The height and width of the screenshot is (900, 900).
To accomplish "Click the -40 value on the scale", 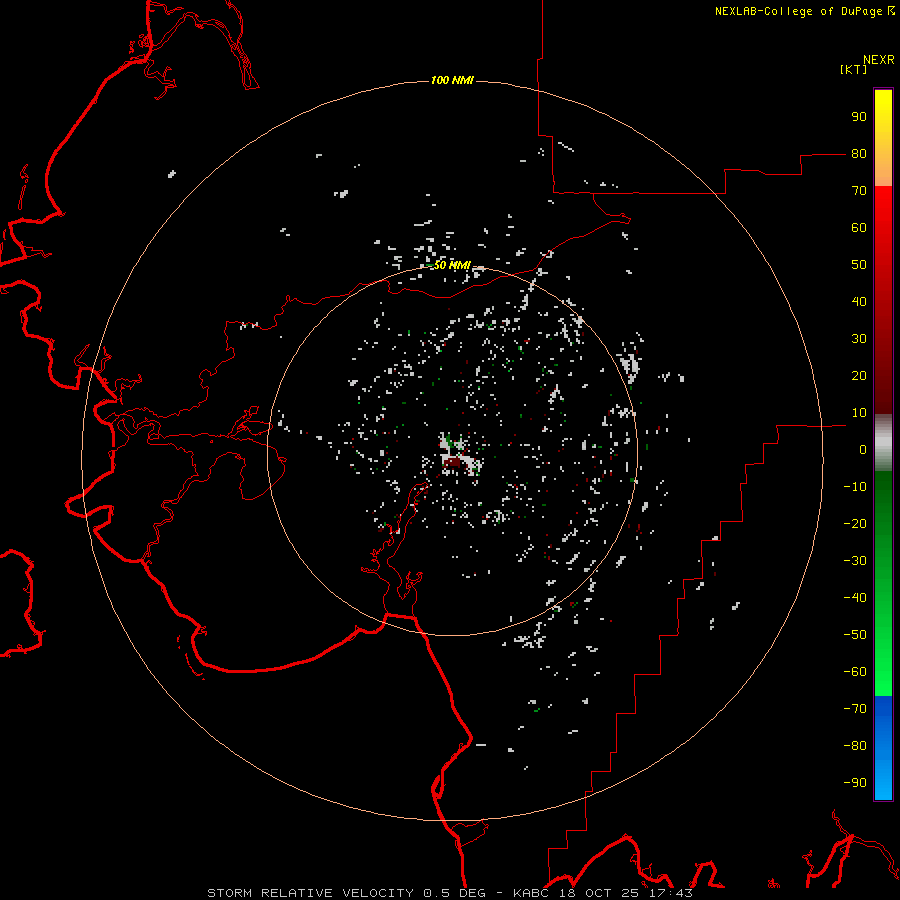I will tap(855, 598).
